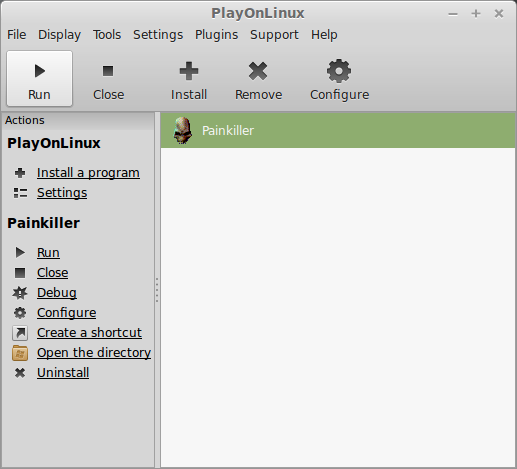
Task: Click the Uninstall link in sidebar
Action: coord(63,373)
